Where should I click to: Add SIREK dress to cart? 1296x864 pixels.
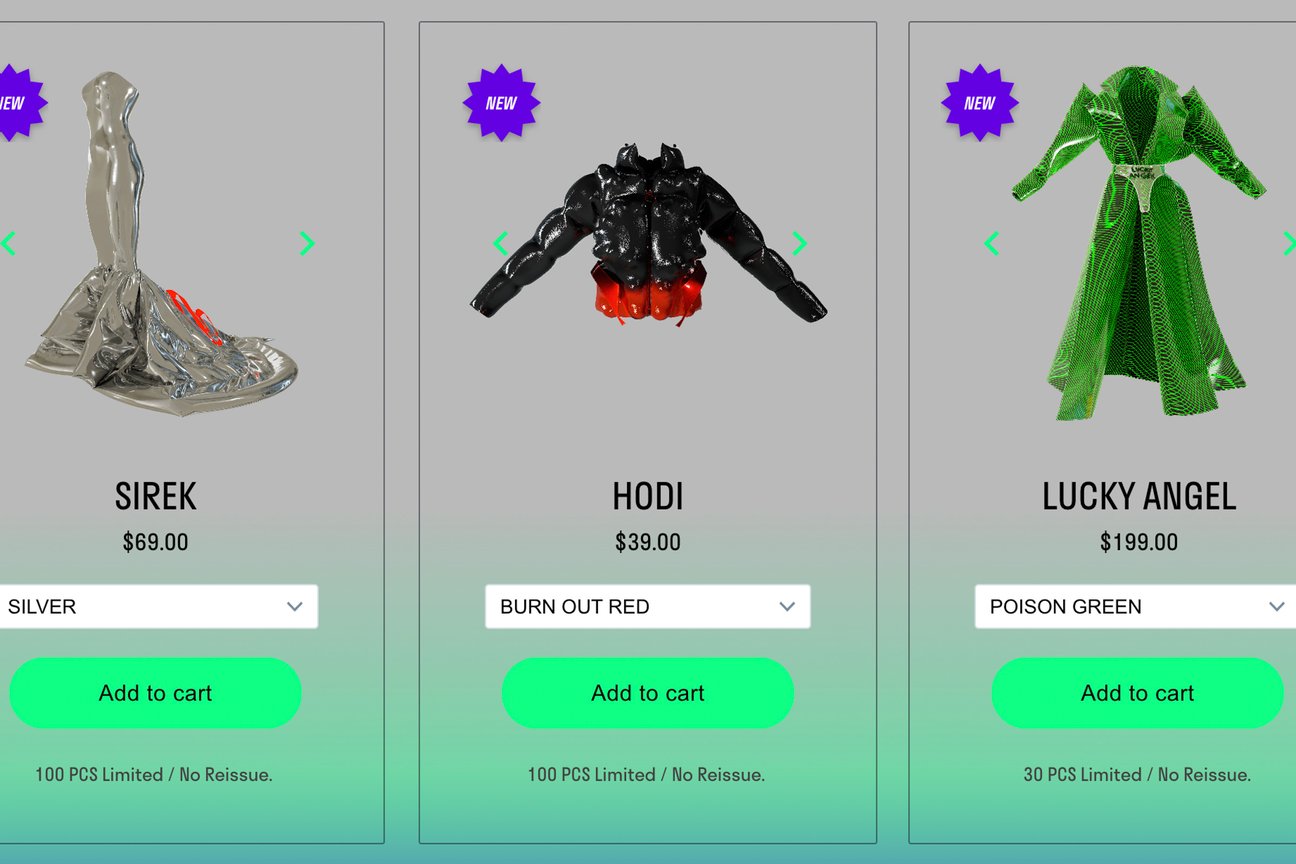(155, 693)
